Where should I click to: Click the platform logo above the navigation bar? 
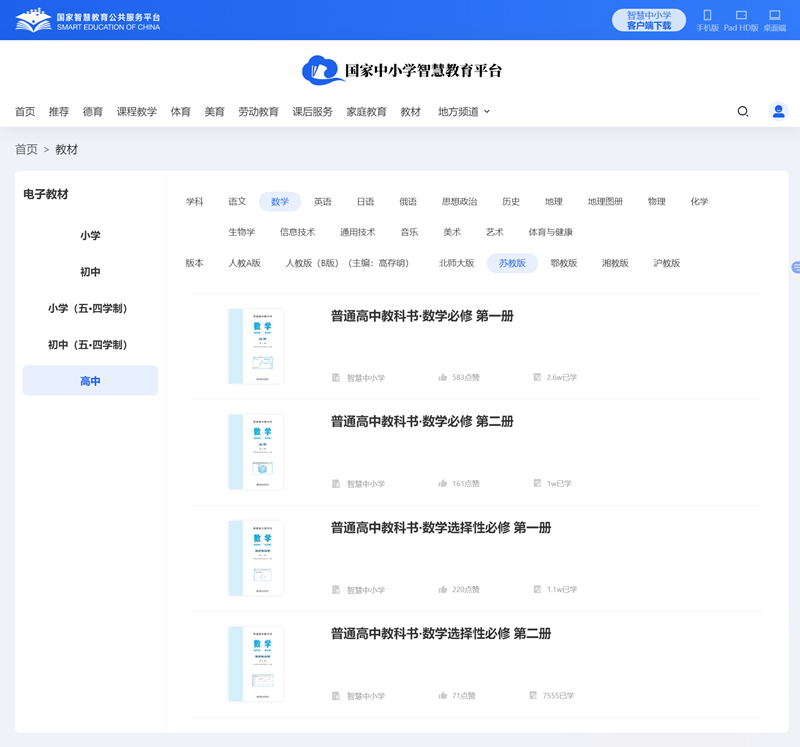400,71
